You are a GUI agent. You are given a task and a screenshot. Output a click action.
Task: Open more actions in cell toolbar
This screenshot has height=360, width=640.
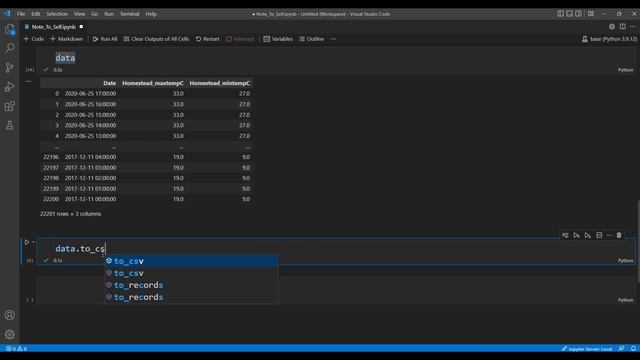click(609, 236)
